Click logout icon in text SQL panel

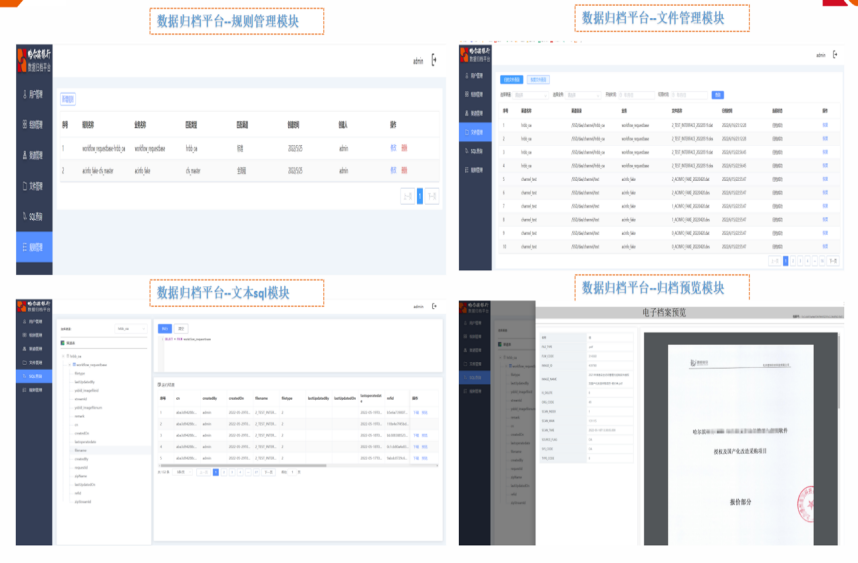pos(434,306)
